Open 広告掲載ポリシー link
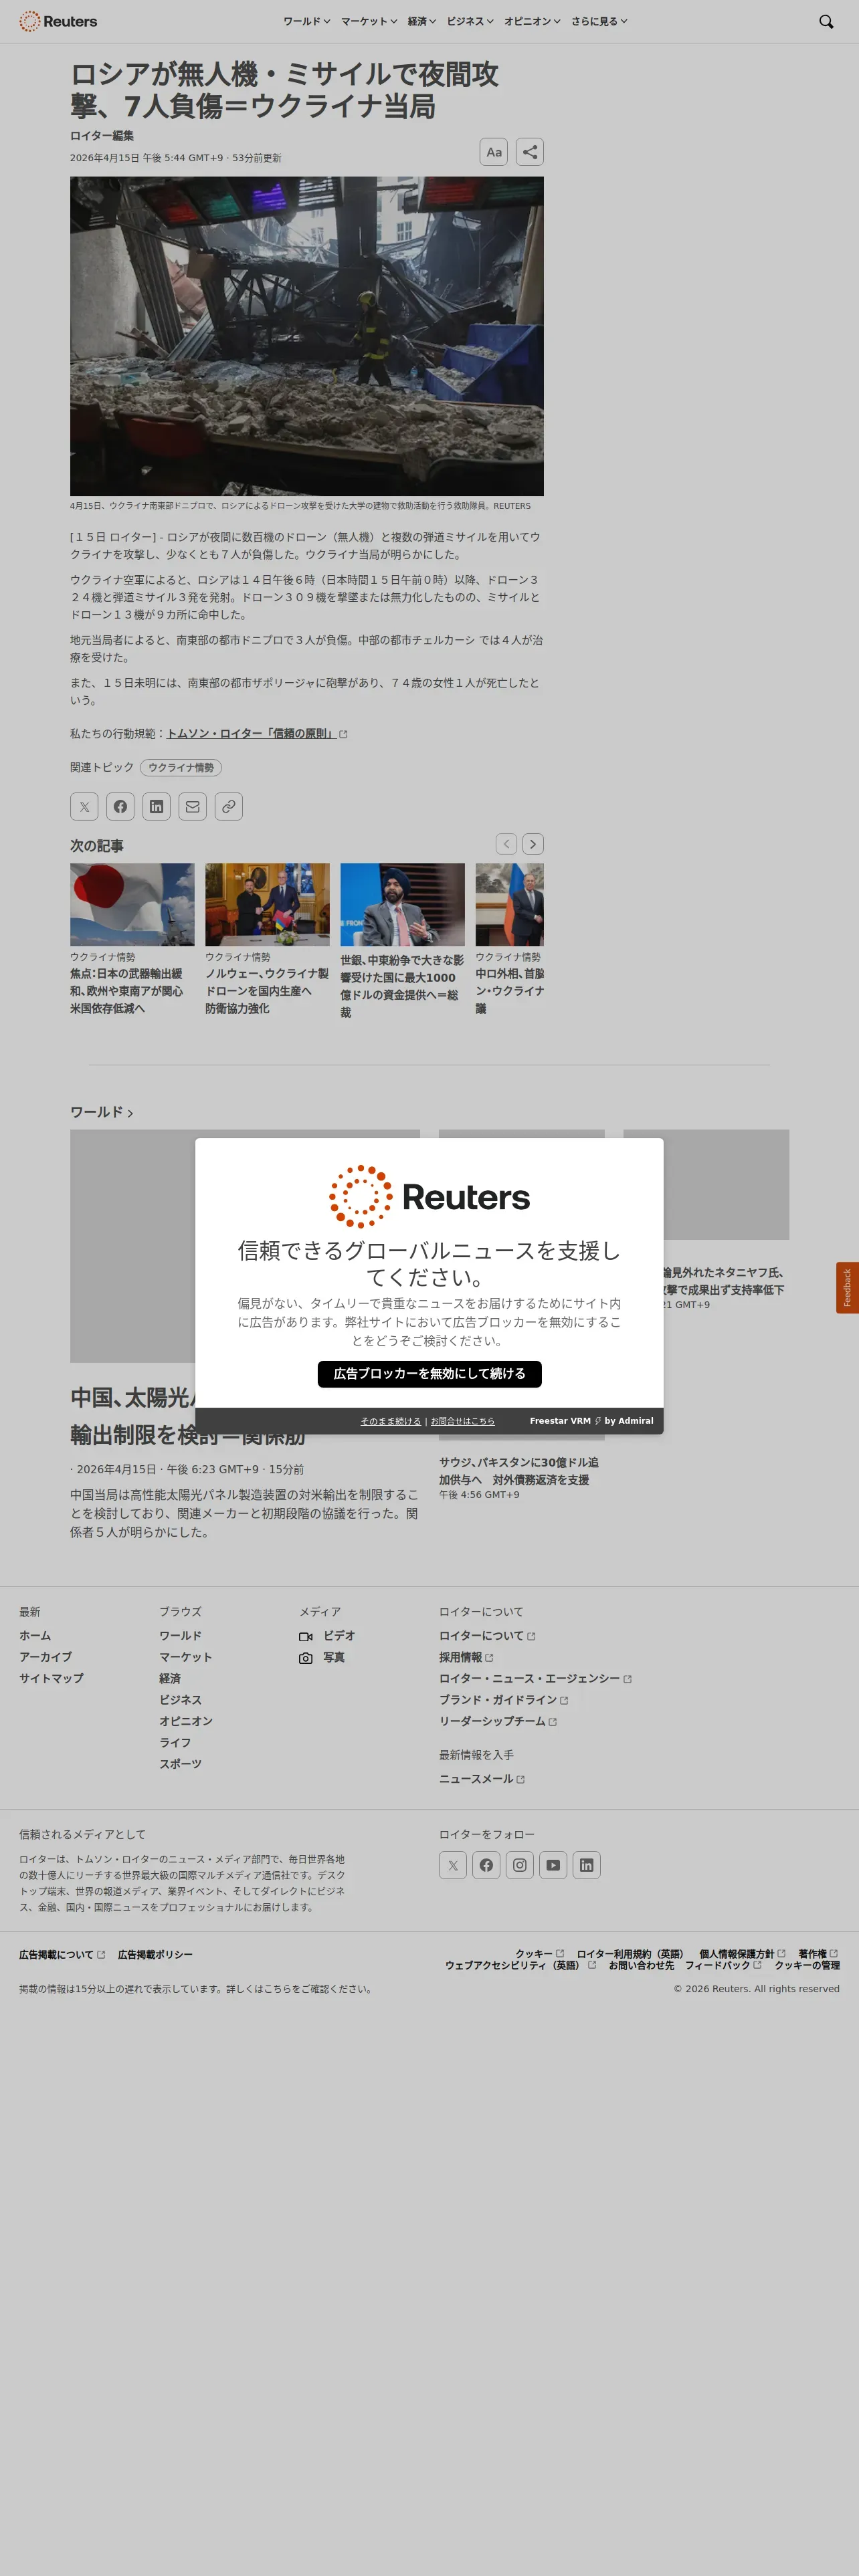859x2576 pixels. click(x=155, y=1954)
